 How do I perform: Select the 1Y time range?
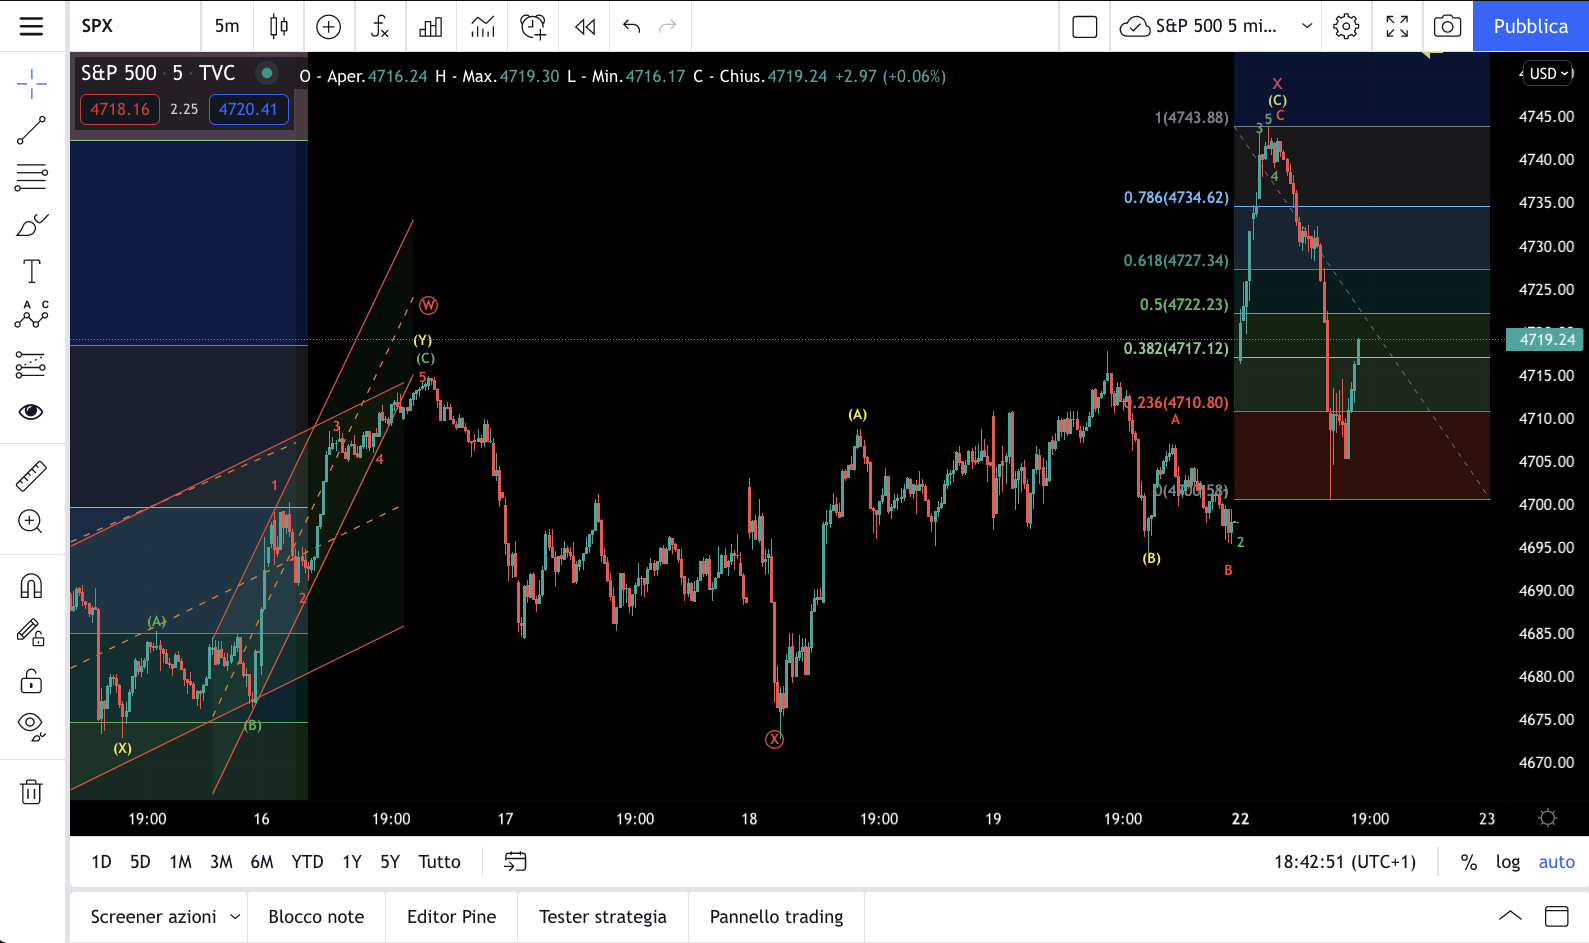pyautogui.click(x=352, y=862)
